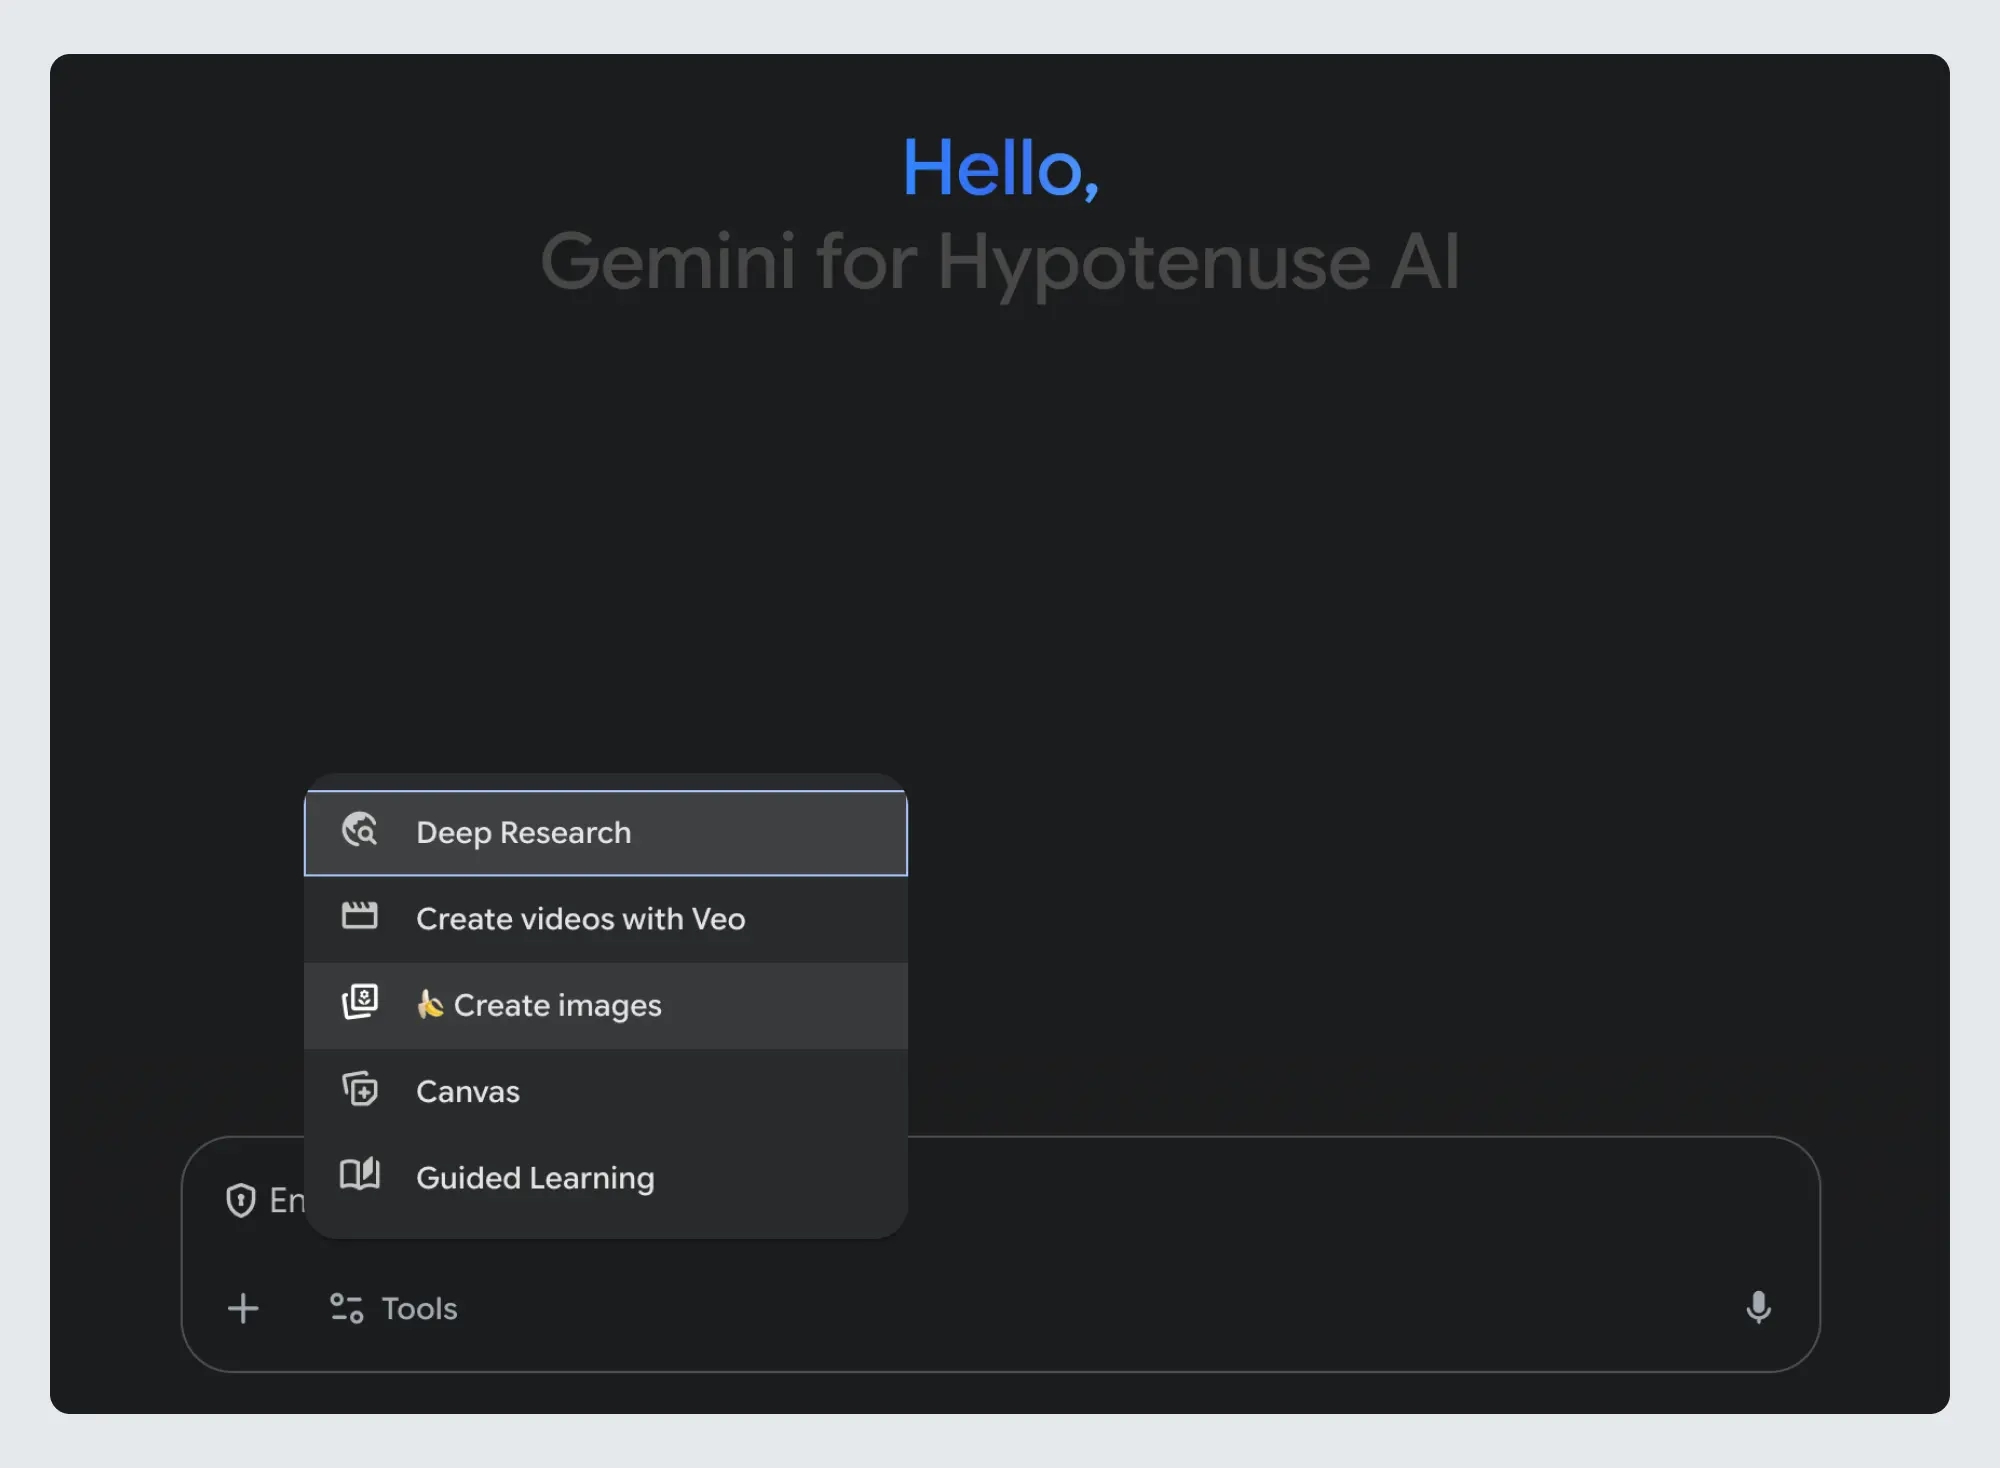Click the Hello greeting heading

[1000, 168]
